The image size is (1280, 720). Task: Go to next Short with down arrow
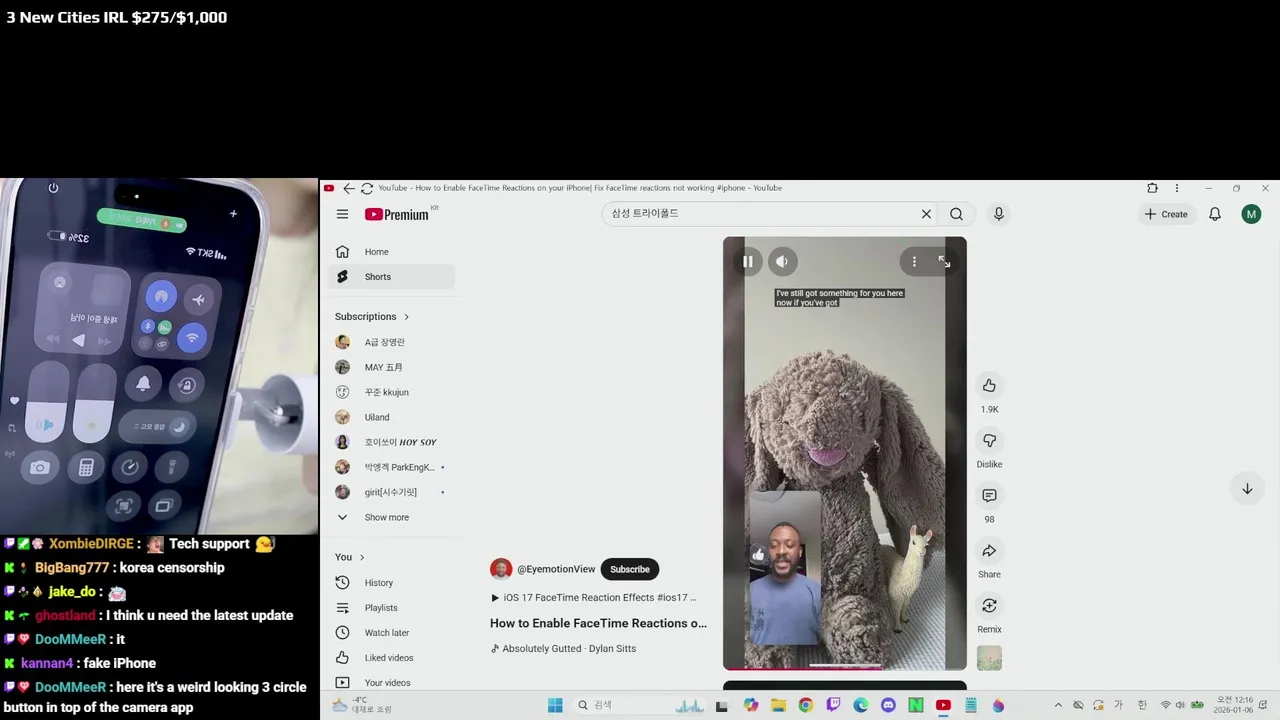click(1247, 489)
